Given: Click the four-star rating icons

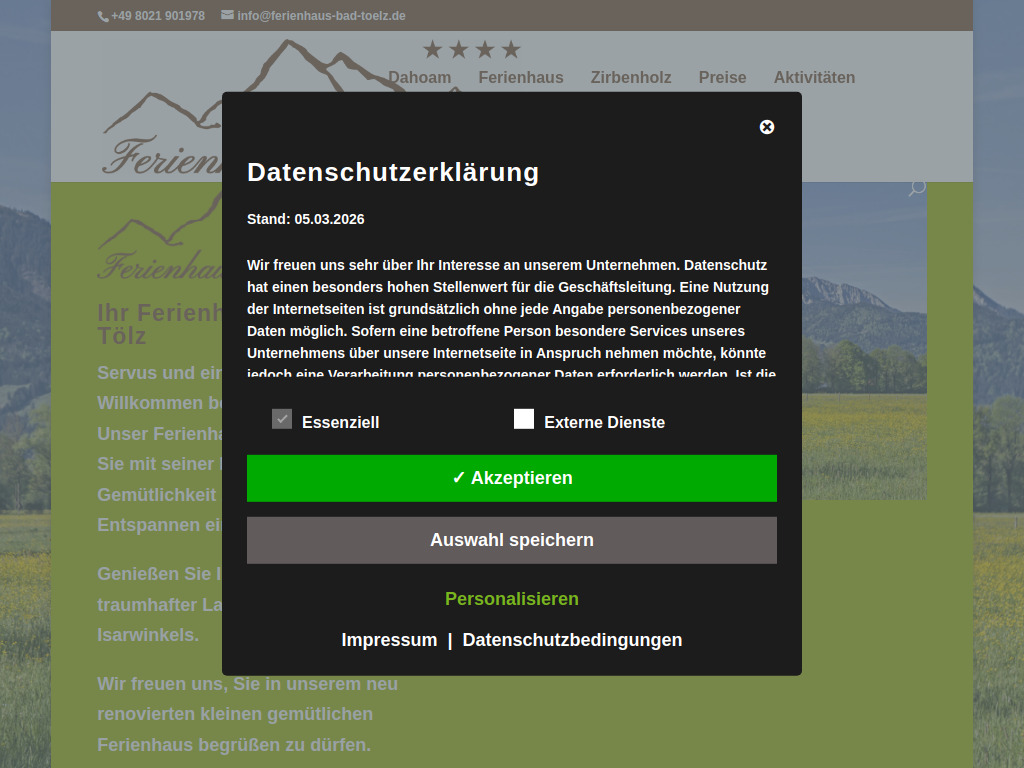Looking at the screenshot, I should coord(472,48).
